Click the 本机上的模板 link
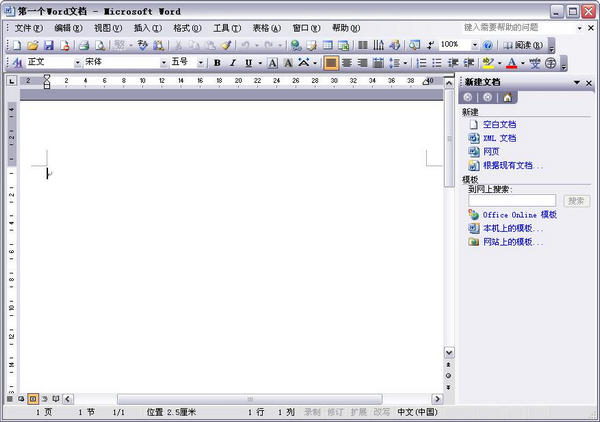This screenshot has height=422, width=600. point(513,228)
